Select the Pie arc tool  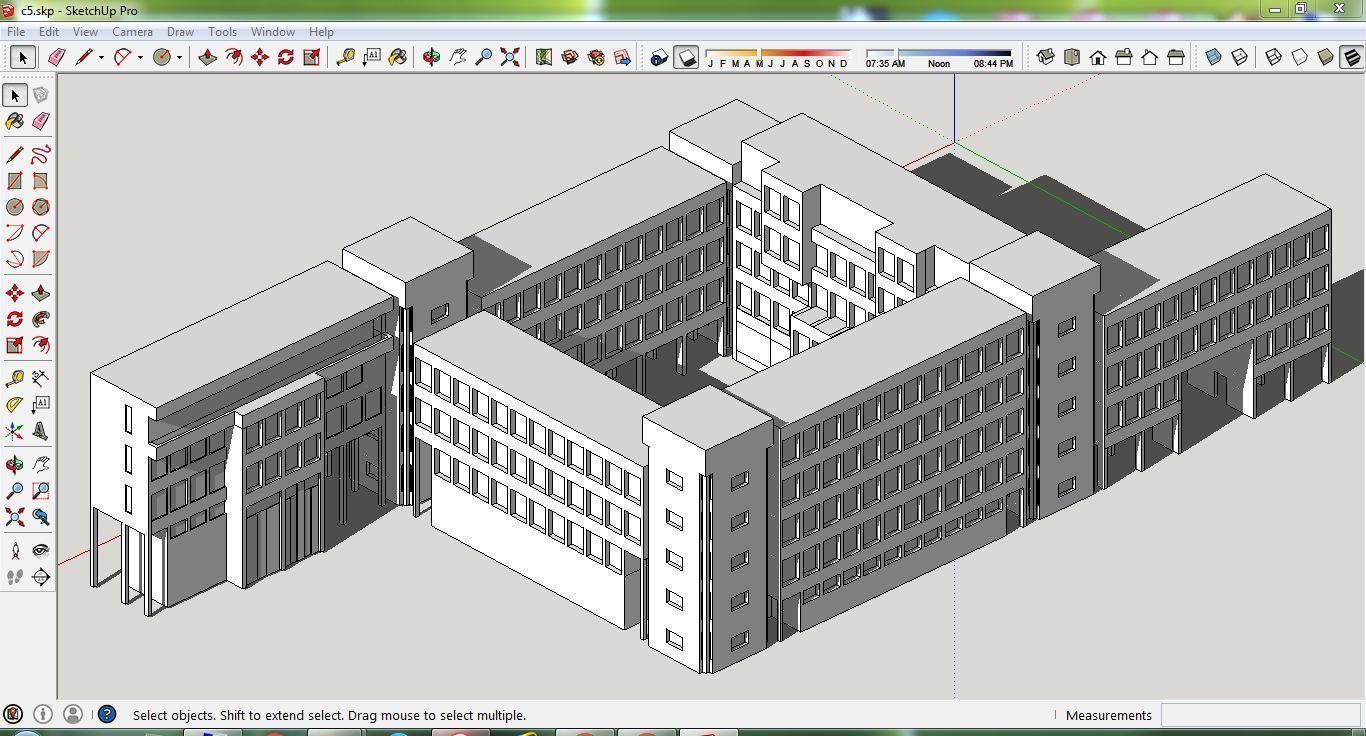click(41, 259)
